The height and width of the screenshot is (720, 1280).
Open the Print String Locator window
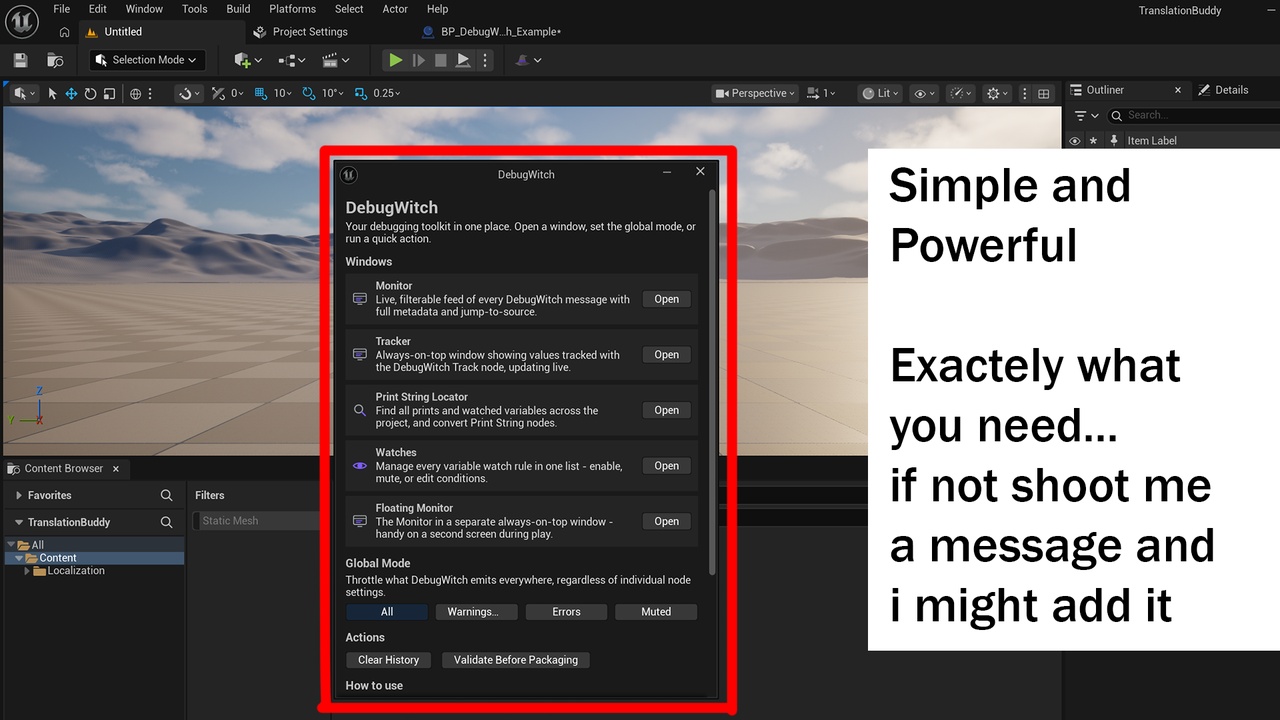click(666, 410)
